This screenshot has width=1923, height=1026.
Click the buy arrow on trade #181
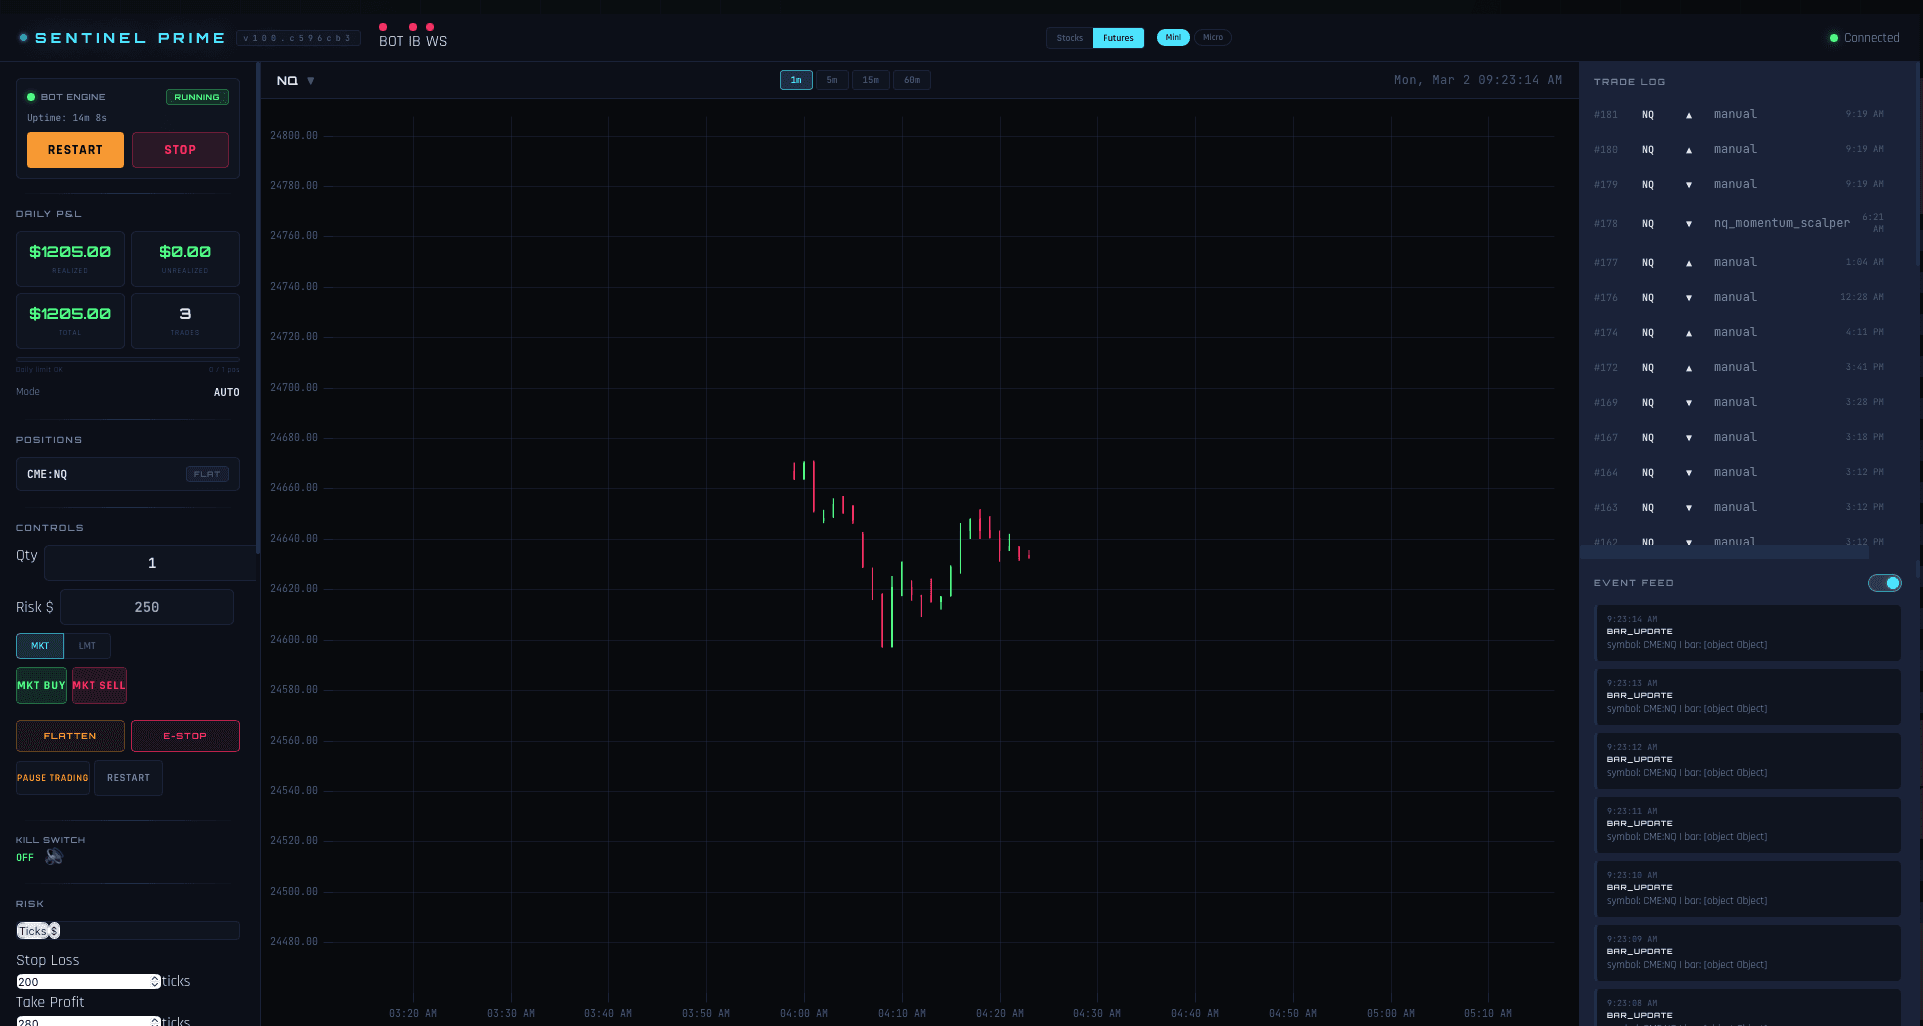point(1688,114)
